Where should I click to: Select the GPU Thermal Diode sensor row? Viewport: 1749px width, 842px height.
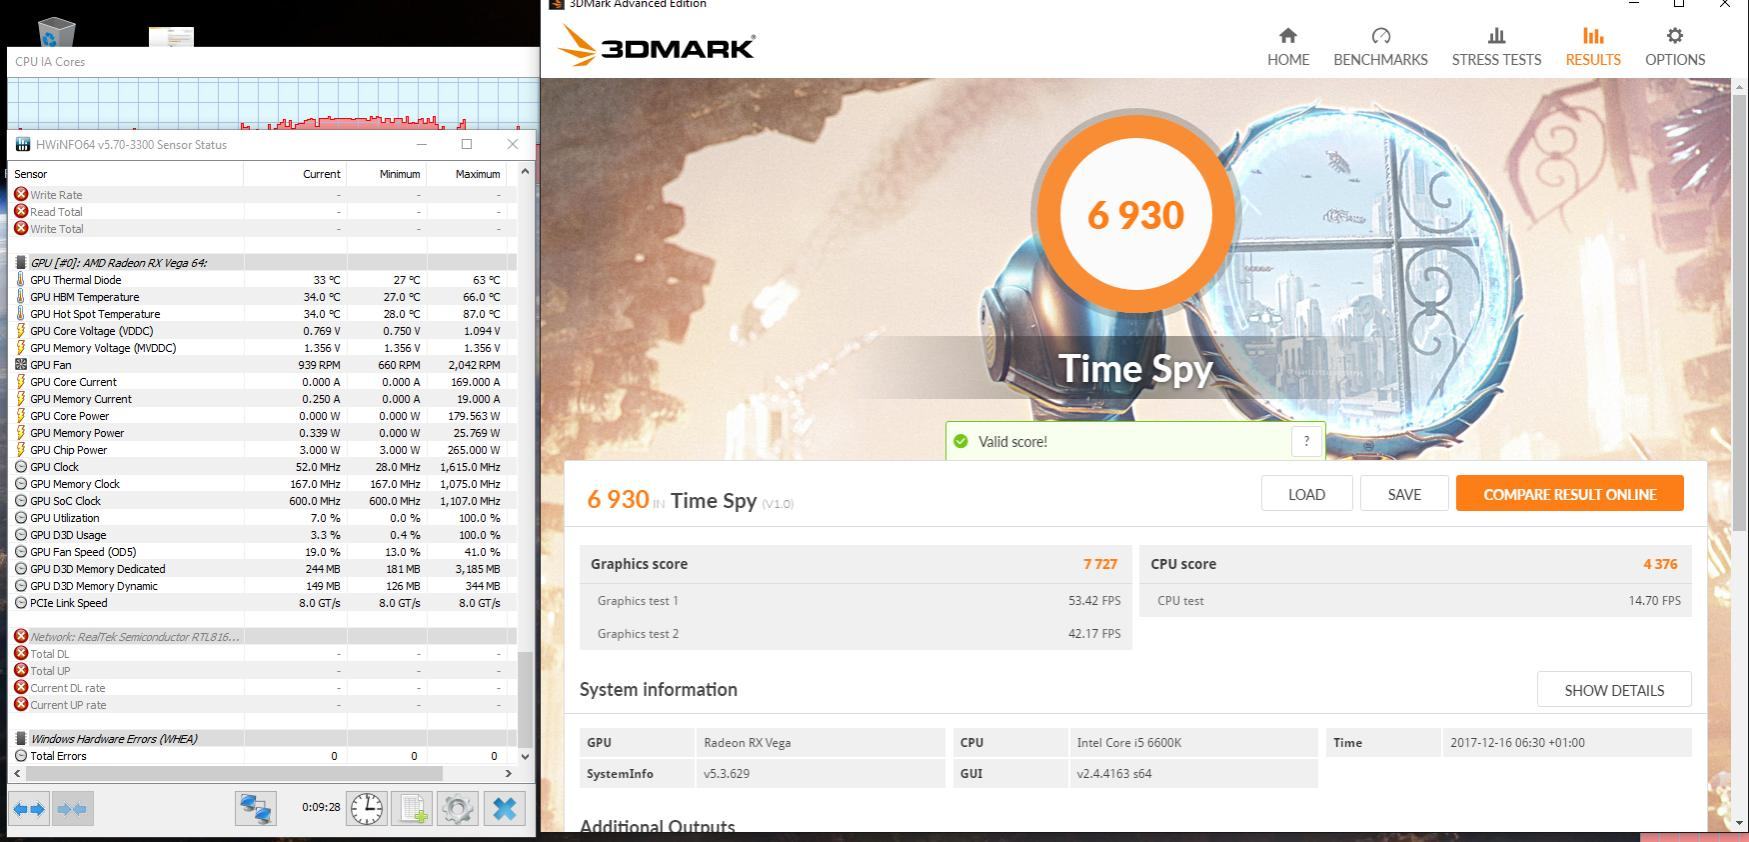(263, 280)
